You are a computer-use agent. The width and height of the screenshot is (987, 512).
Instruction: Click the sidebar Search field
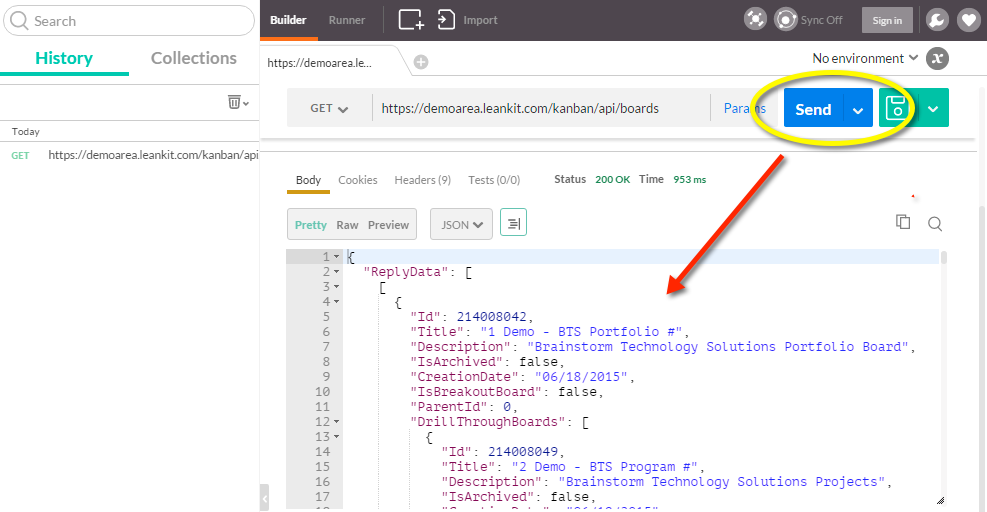click(x=129, y=21)
